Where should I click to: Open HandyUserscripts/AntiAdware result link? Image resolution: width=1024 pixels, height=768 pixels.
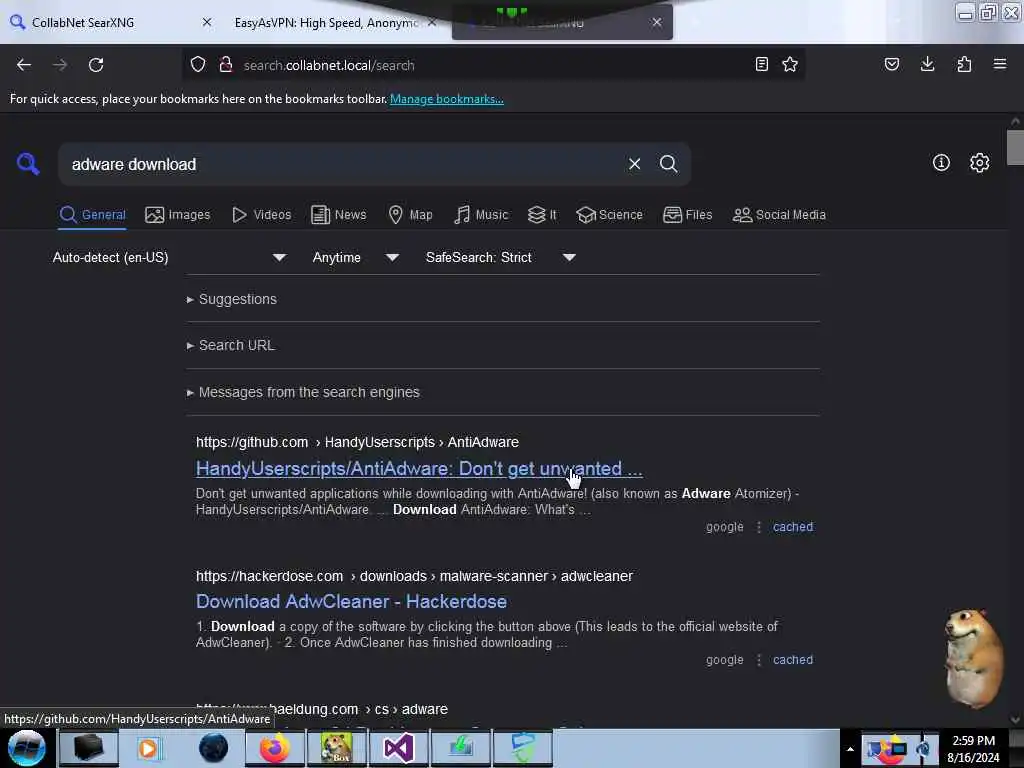(x=419, y=469)
